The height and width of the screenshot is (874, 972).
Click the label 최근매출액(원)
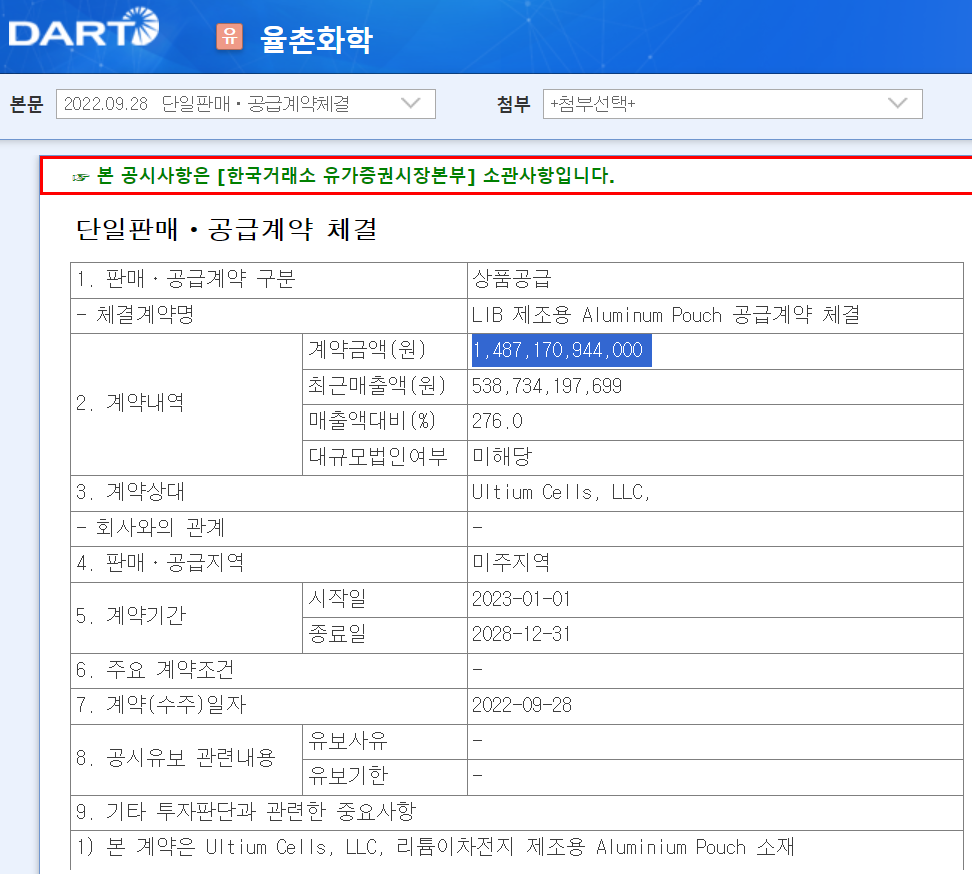click(378, 386)
